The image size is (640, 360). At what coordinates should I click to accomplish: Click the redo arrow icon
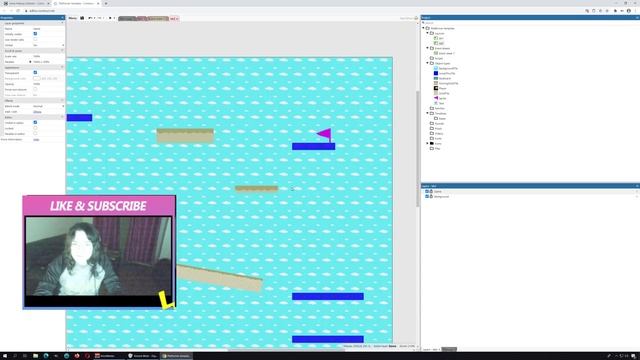(100, 18)
